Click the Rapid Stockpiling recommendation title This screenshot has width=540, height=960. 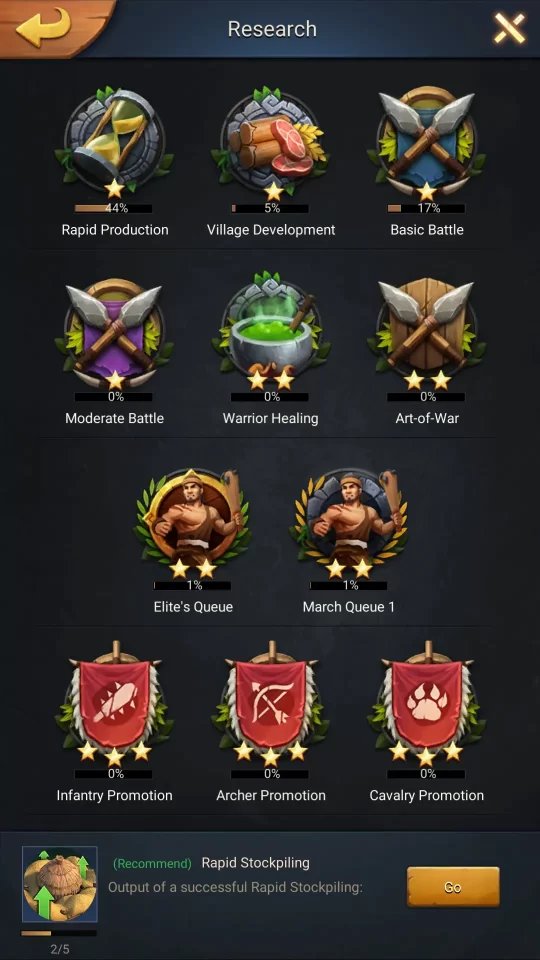coord(255,863)
